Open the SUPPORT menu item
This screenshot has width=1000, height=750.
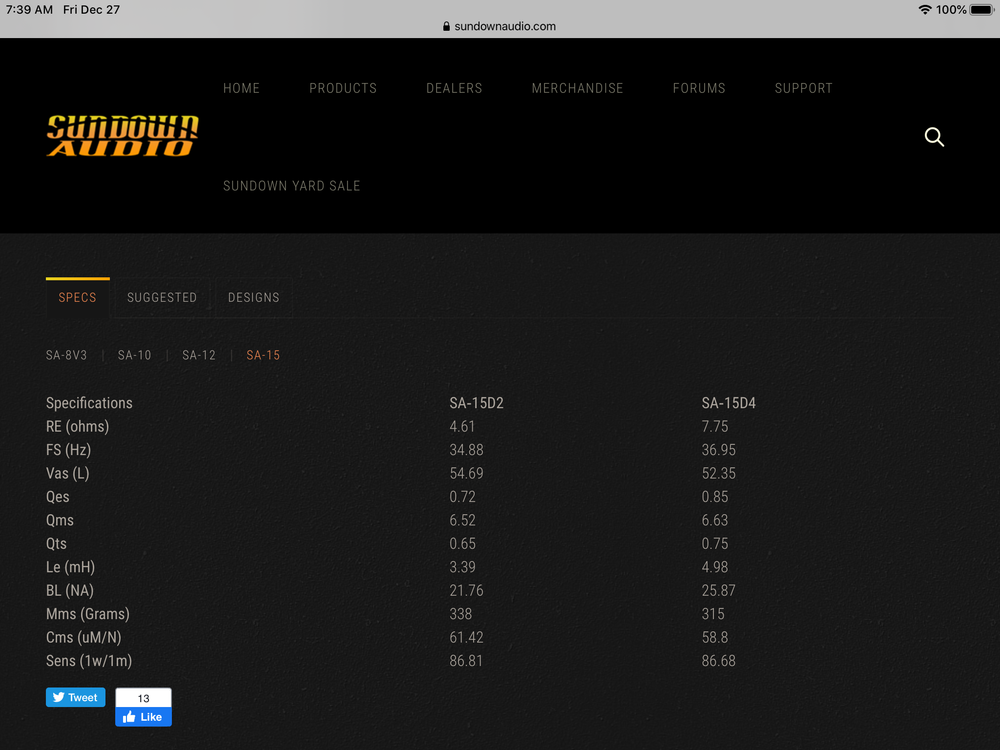click(x=804, y=88)
